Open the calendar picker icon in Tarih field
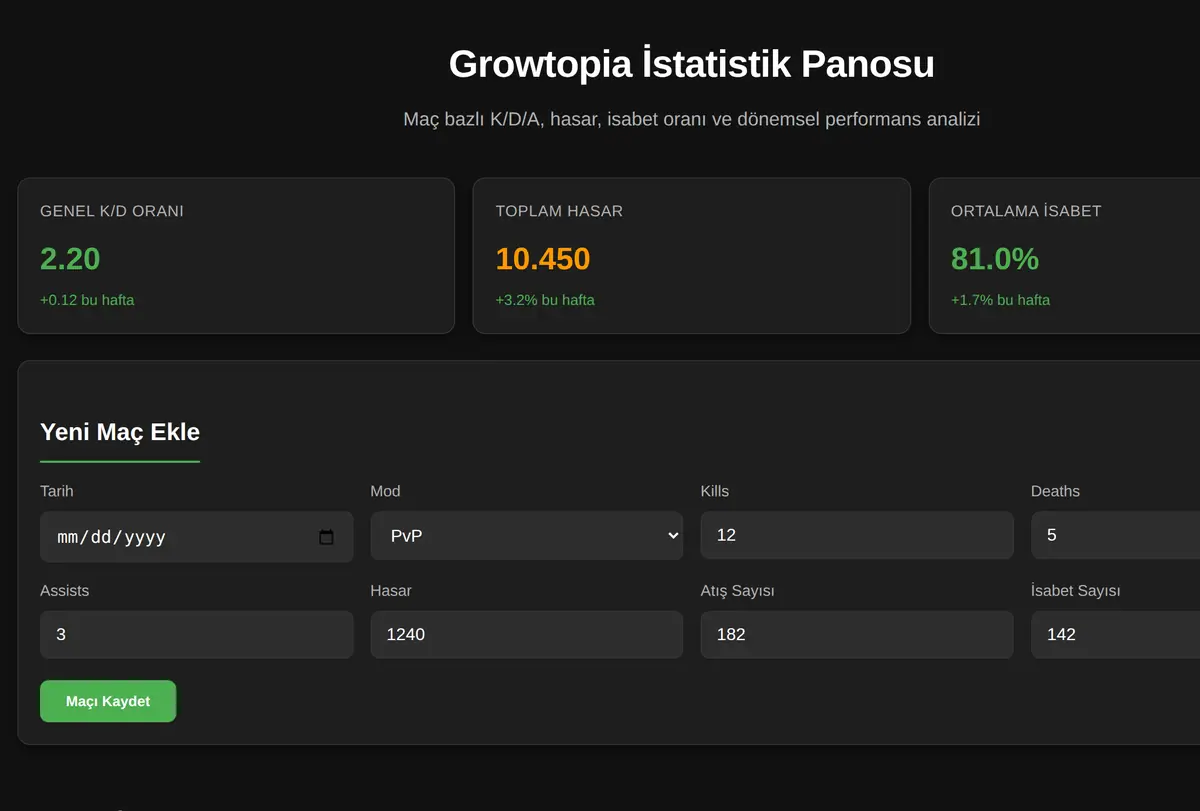This screenshot has height=811, width=1200. click(x=326, y=537)
